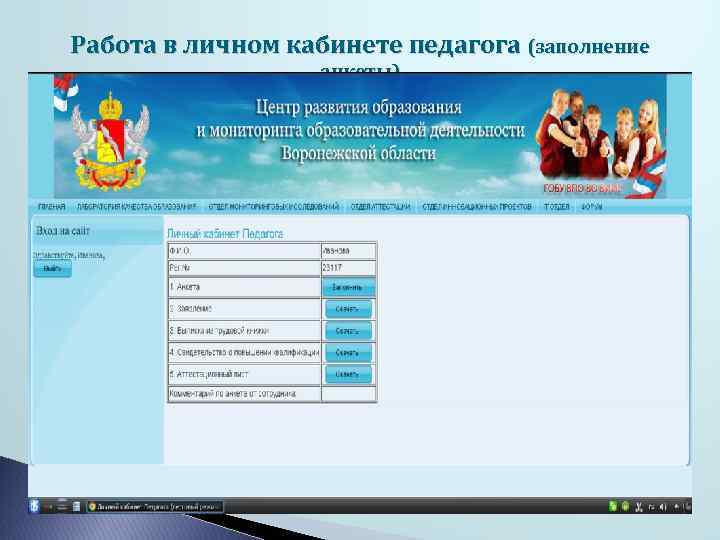
Task: Click the Комментарий по анкете label
Action: coord(232,394)
